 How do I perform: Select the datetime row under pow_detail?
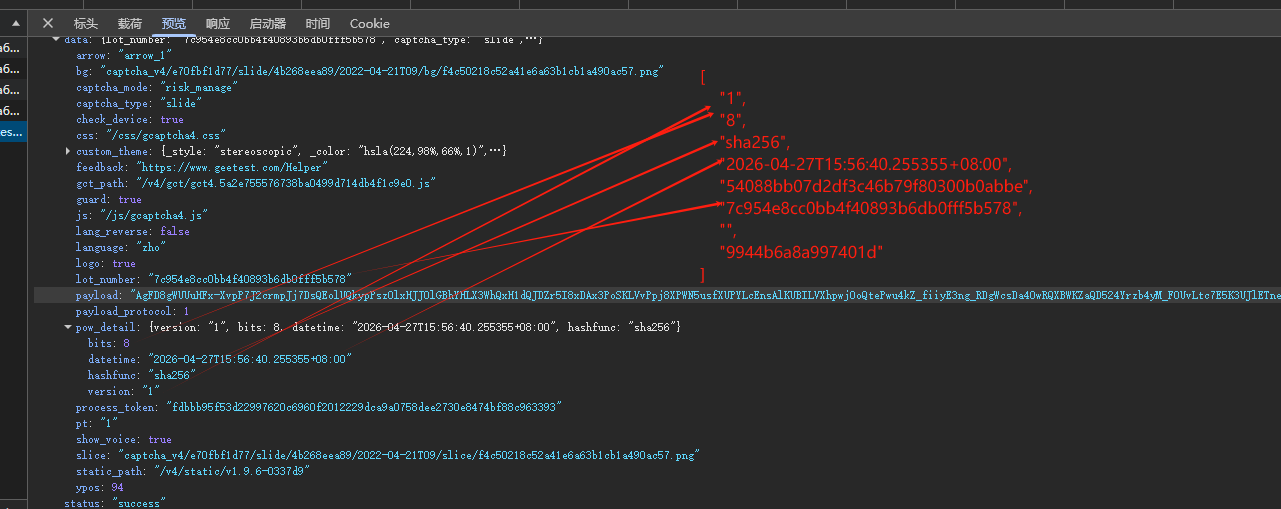(220, 359)
